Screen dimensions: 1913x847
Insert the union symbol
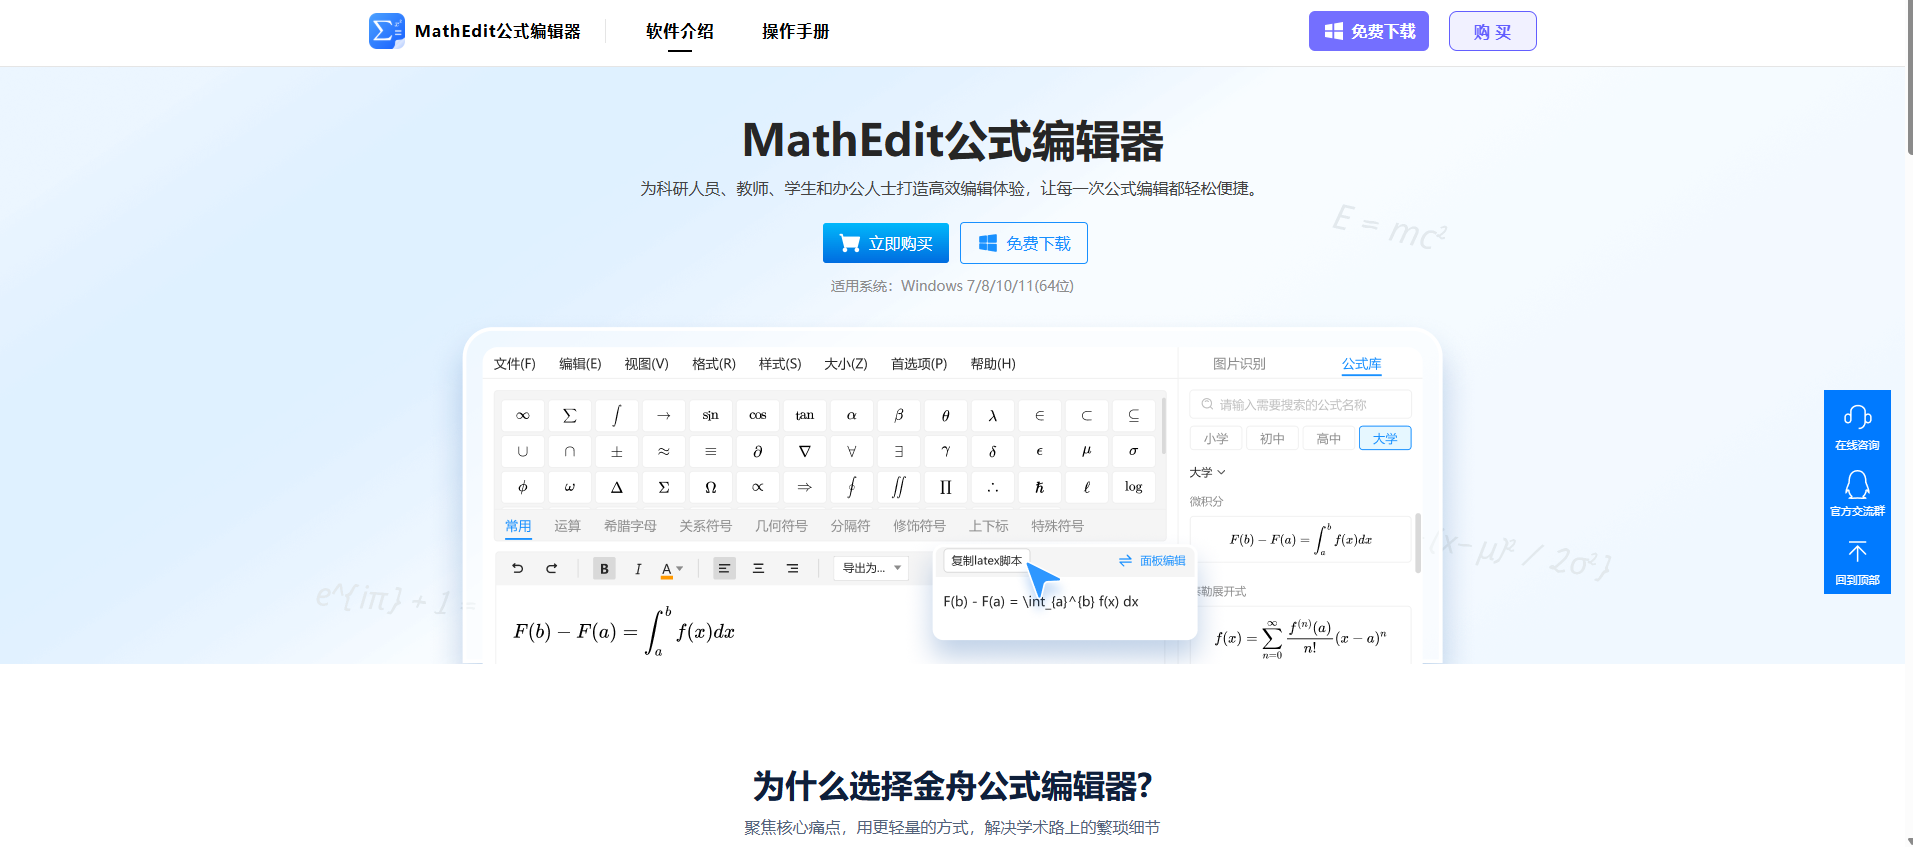tap(522, 451)
